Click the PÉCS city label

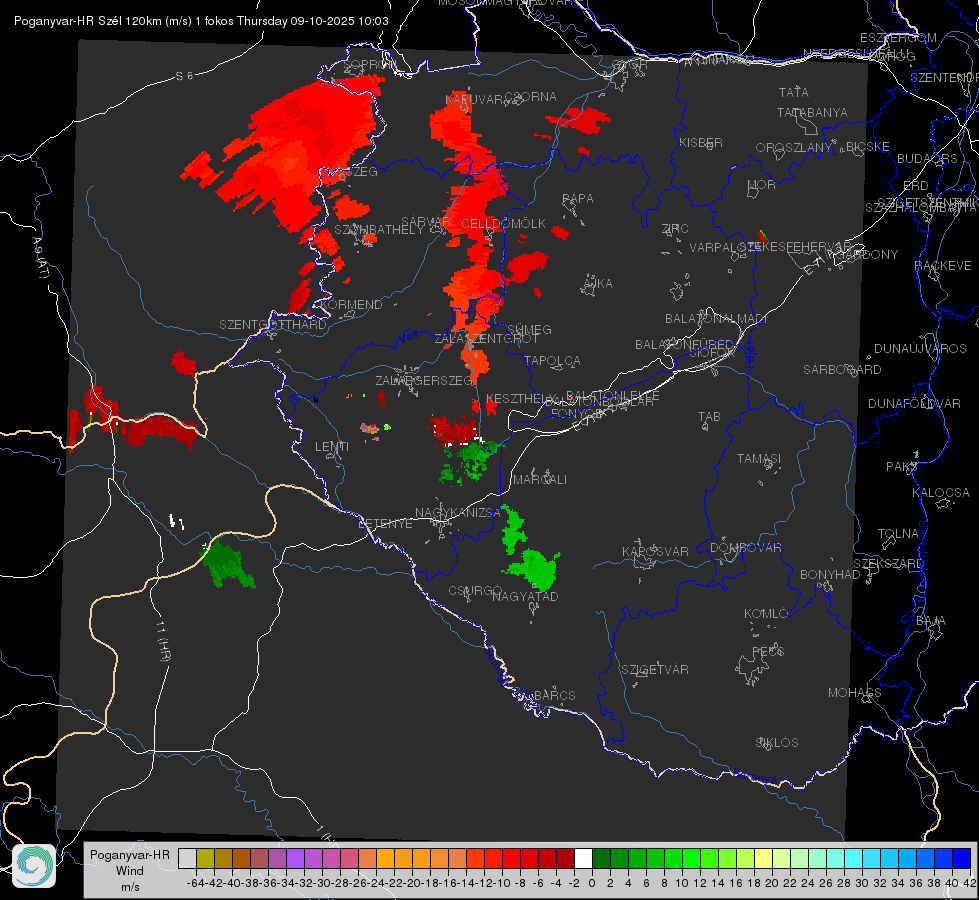tap(767, 651)
